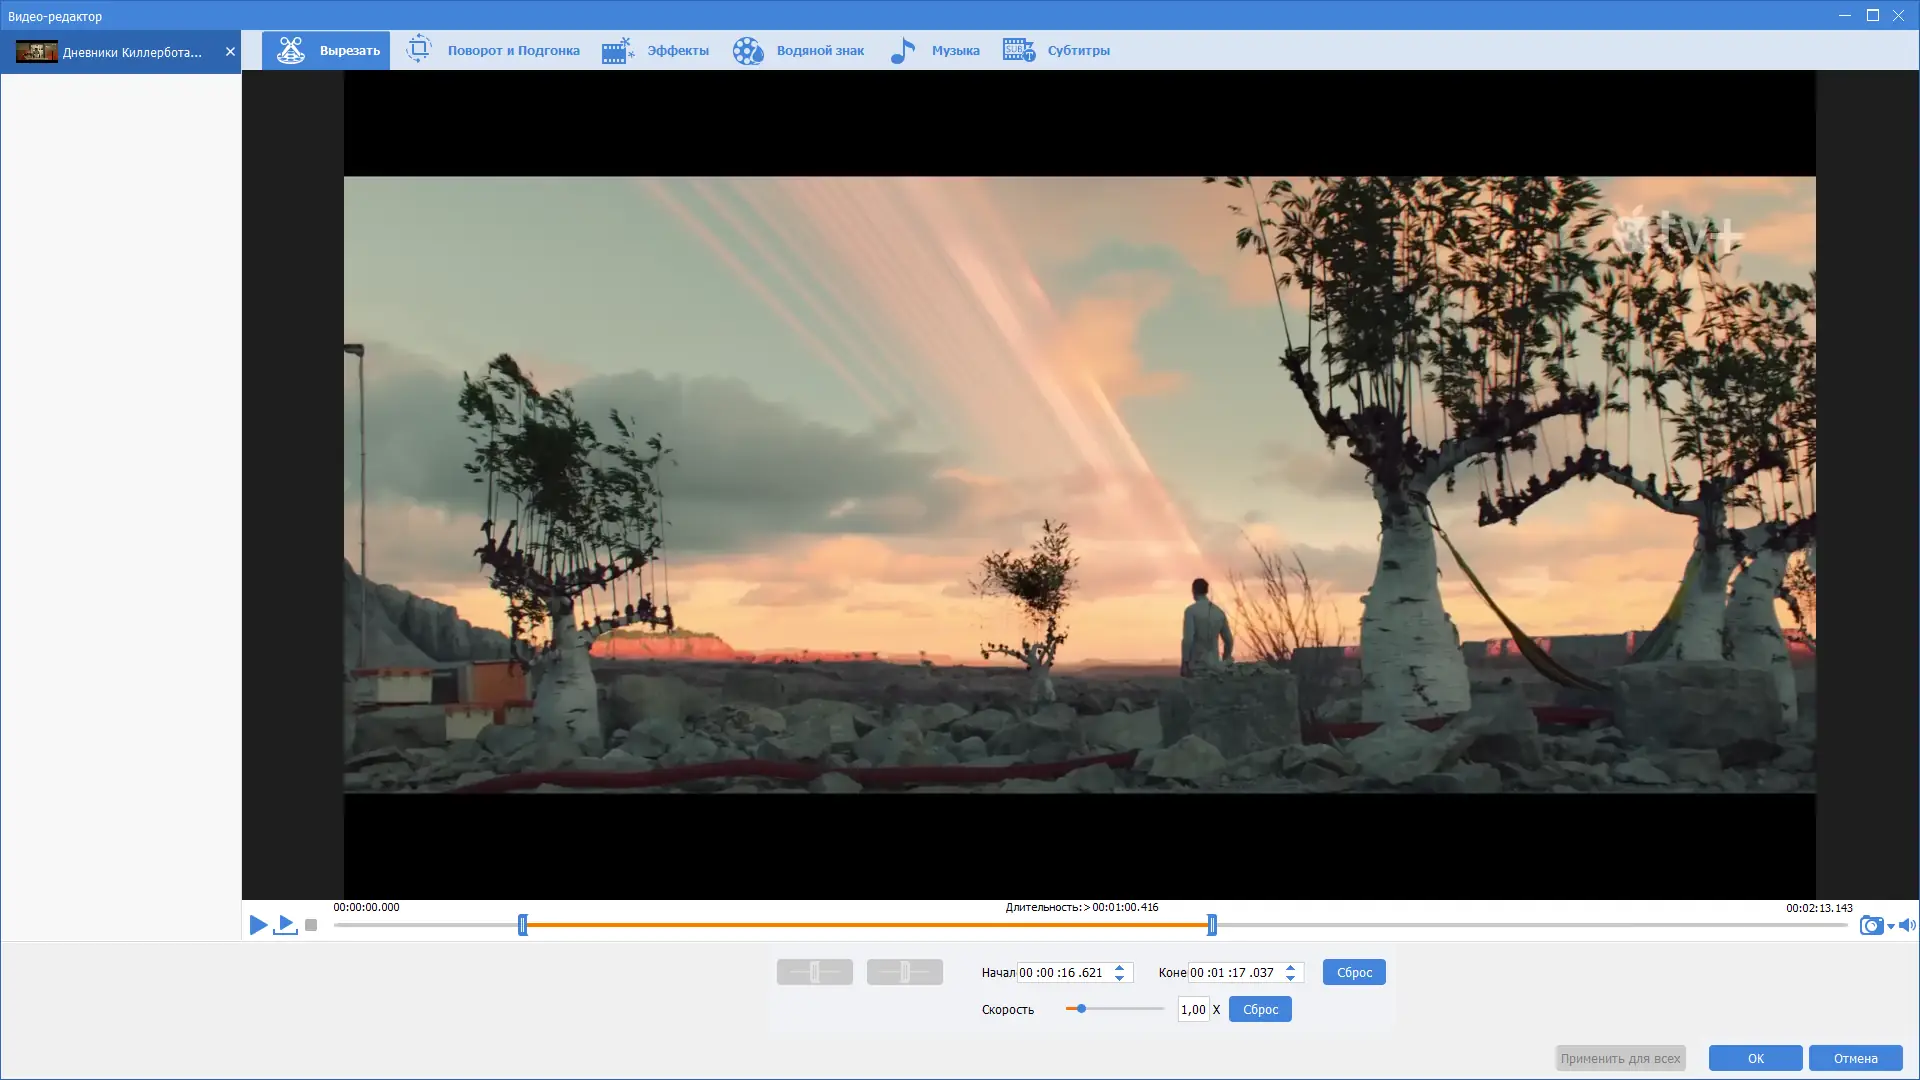Click the Скорость speed slider knob
The image size is (1920, 1080).
tap(1081, 1009)
